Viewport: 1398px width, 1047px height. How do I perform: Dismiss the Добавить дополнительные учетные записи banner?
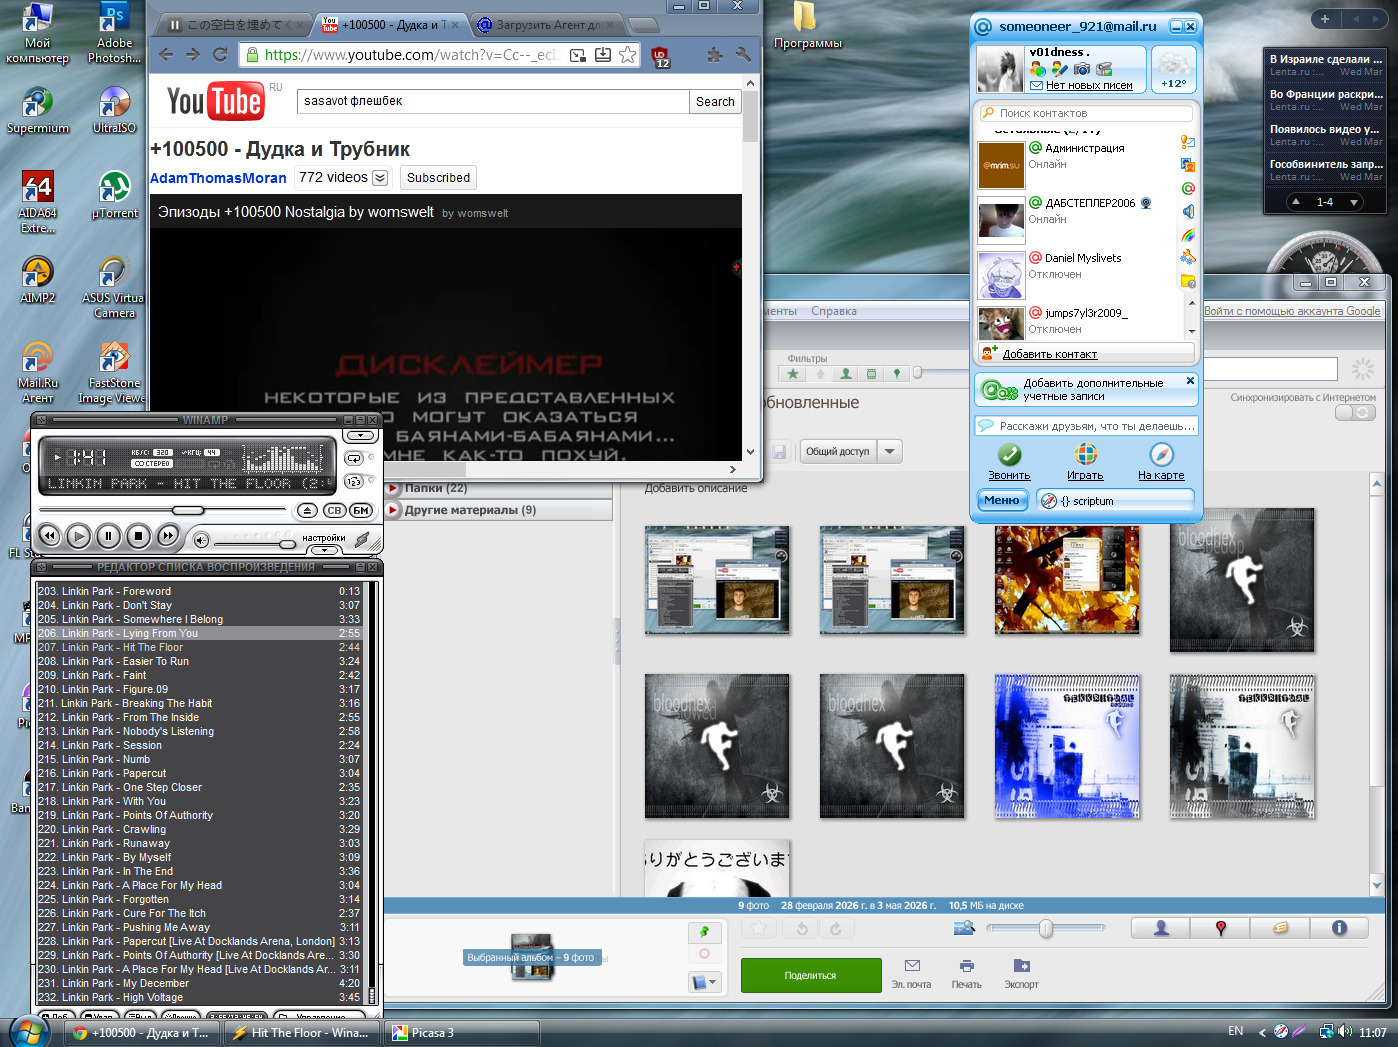[x=1190, y=381]
